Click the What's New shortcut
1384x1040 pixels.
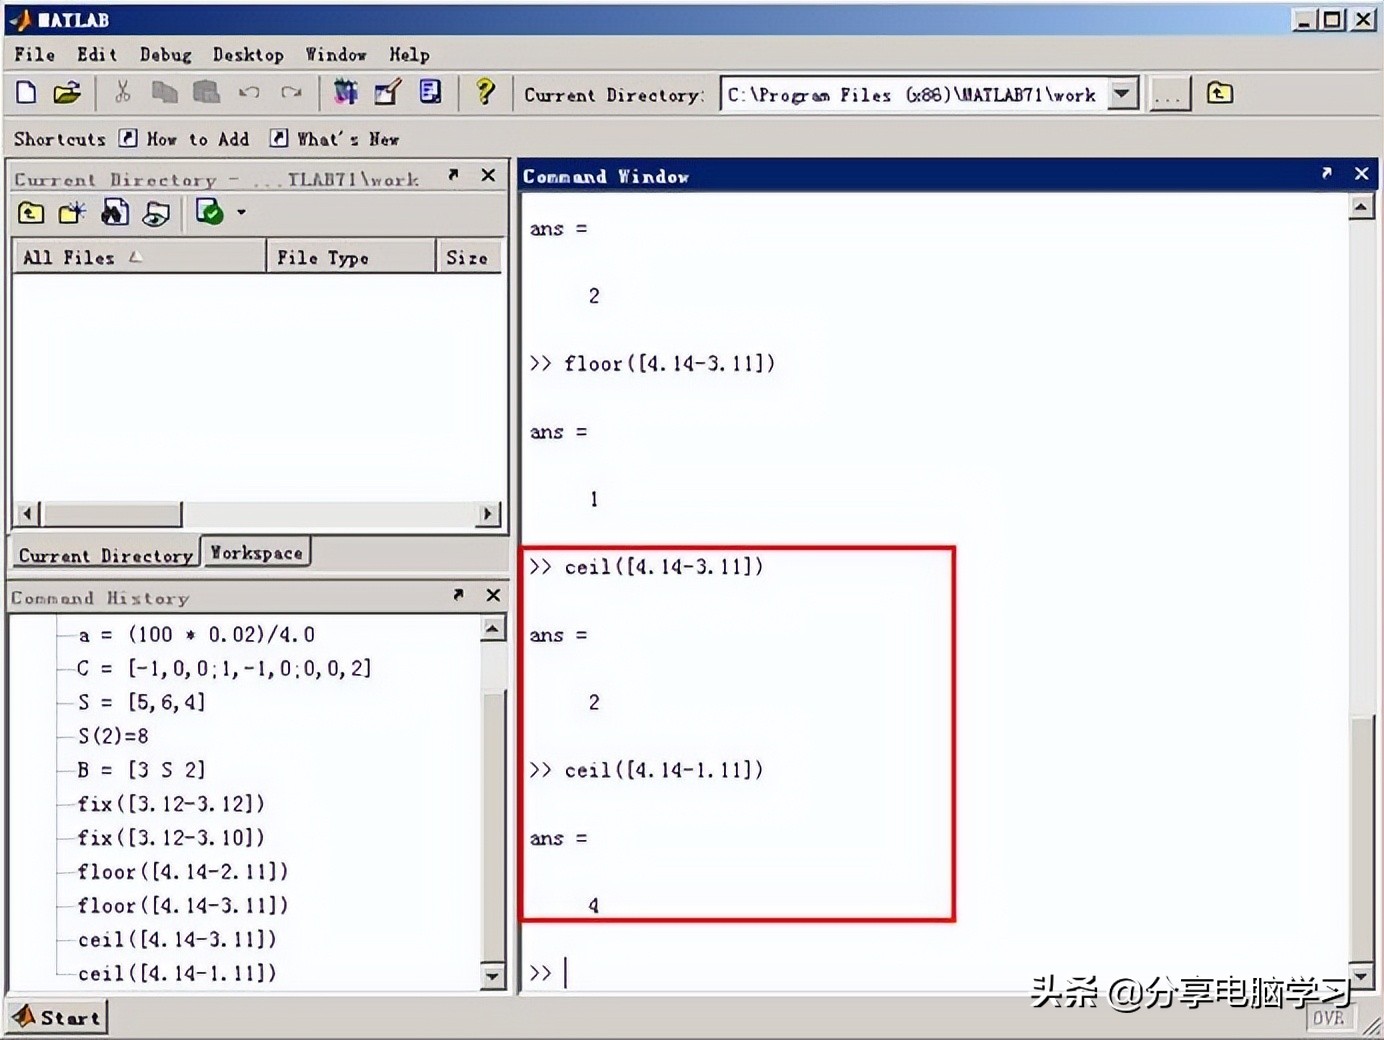pos(335,139)
